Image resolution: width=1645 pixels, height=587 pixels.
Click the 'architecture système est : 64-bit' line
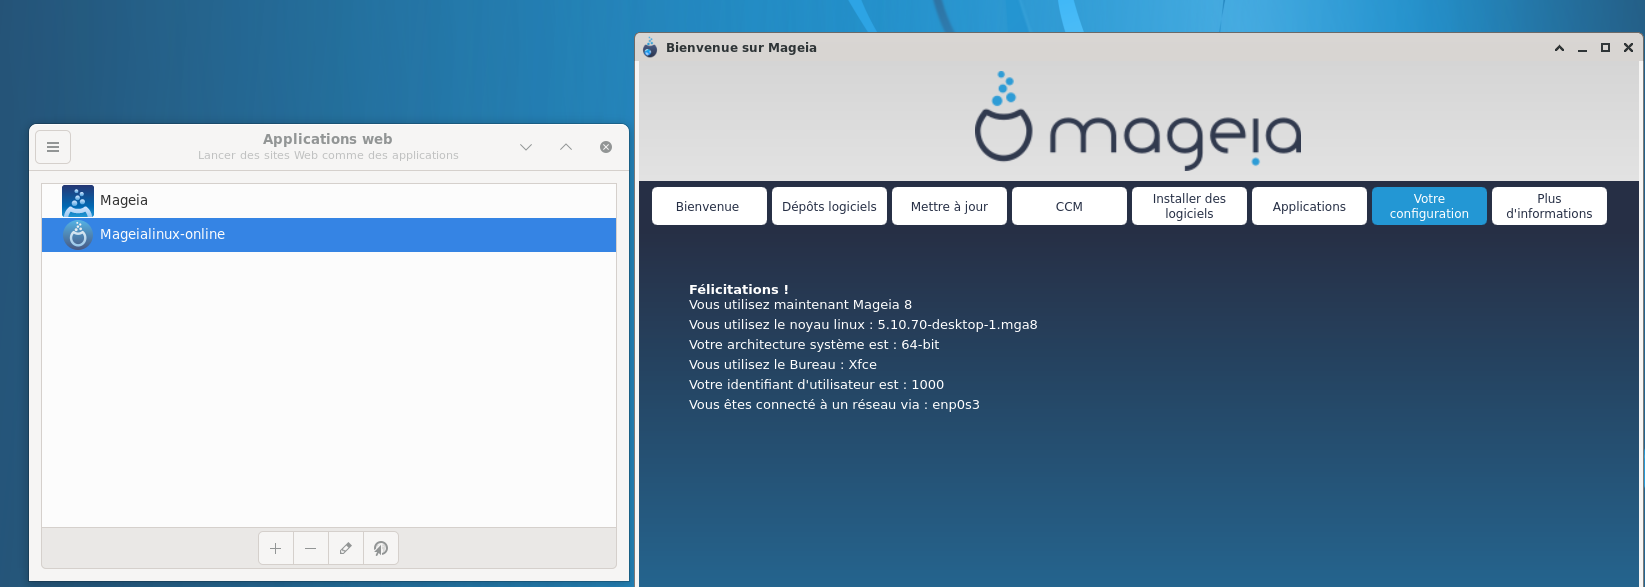814,345
